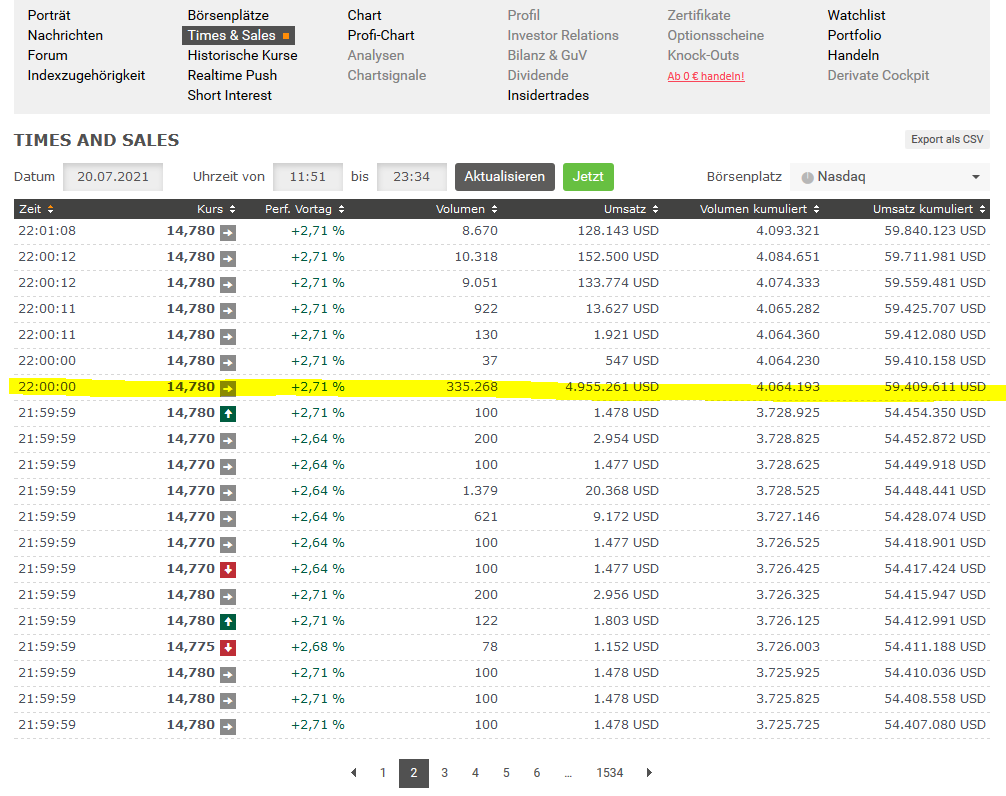
Task: Sort by Umsatz kumuliert arrows
Action: [982, 209]
